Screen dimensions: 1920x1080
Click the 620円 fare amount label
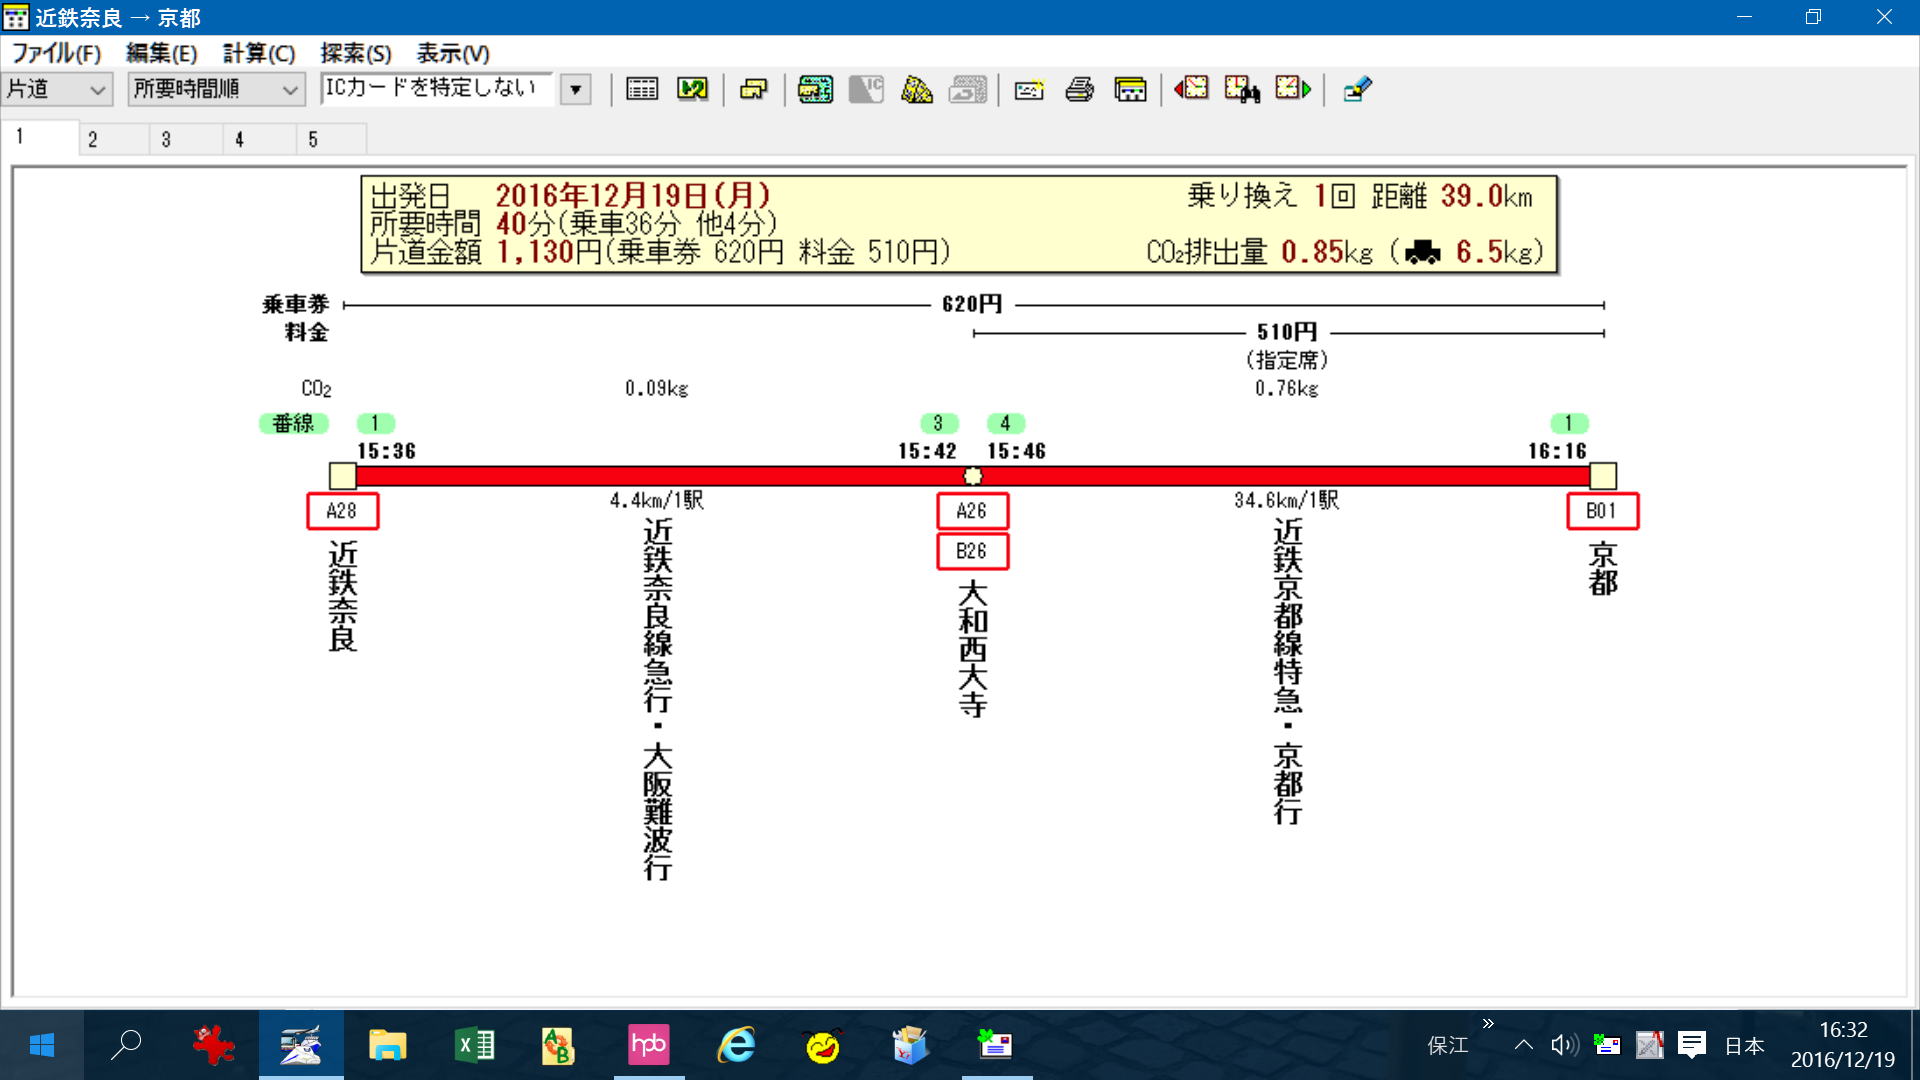point(972,304)
